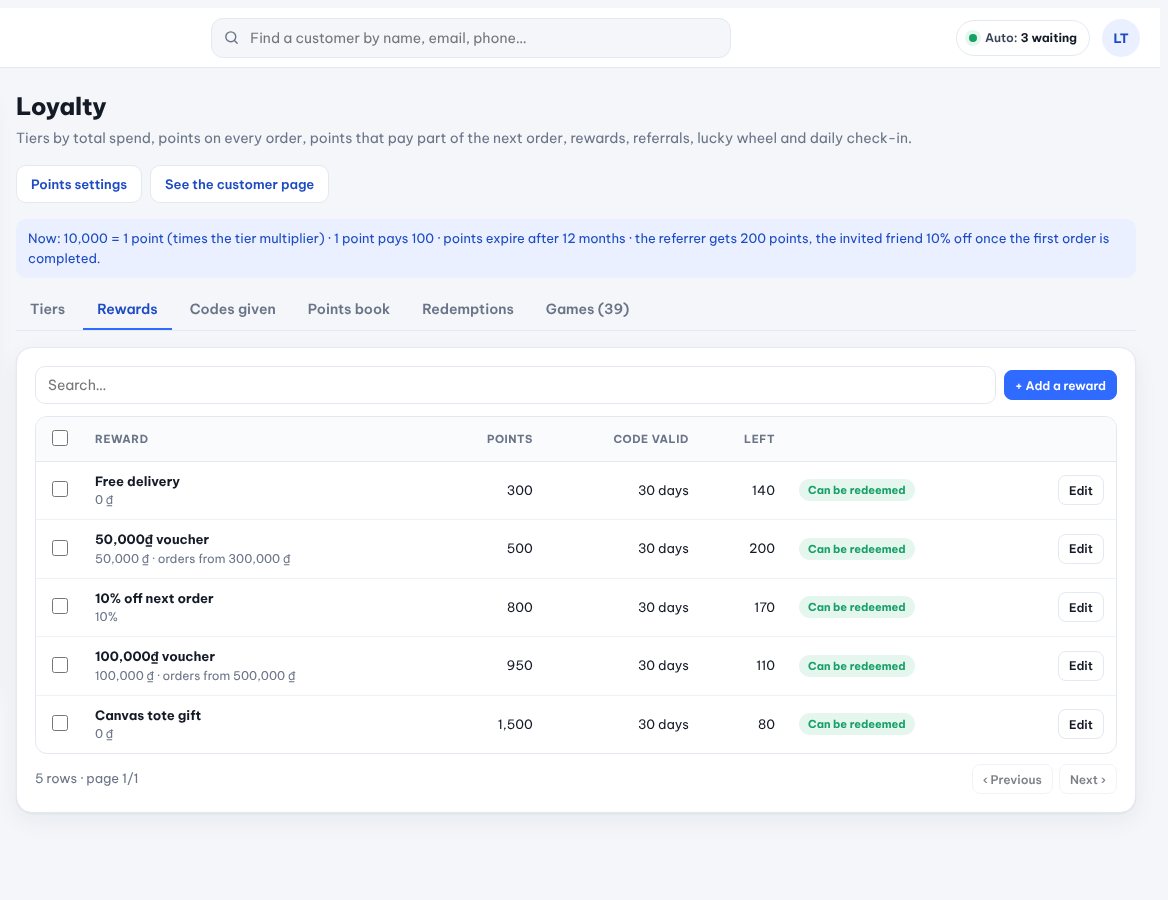Viewport: 1168px width, 900px height.
Task: Go to the Next page
Action: tap(1088, 779)
